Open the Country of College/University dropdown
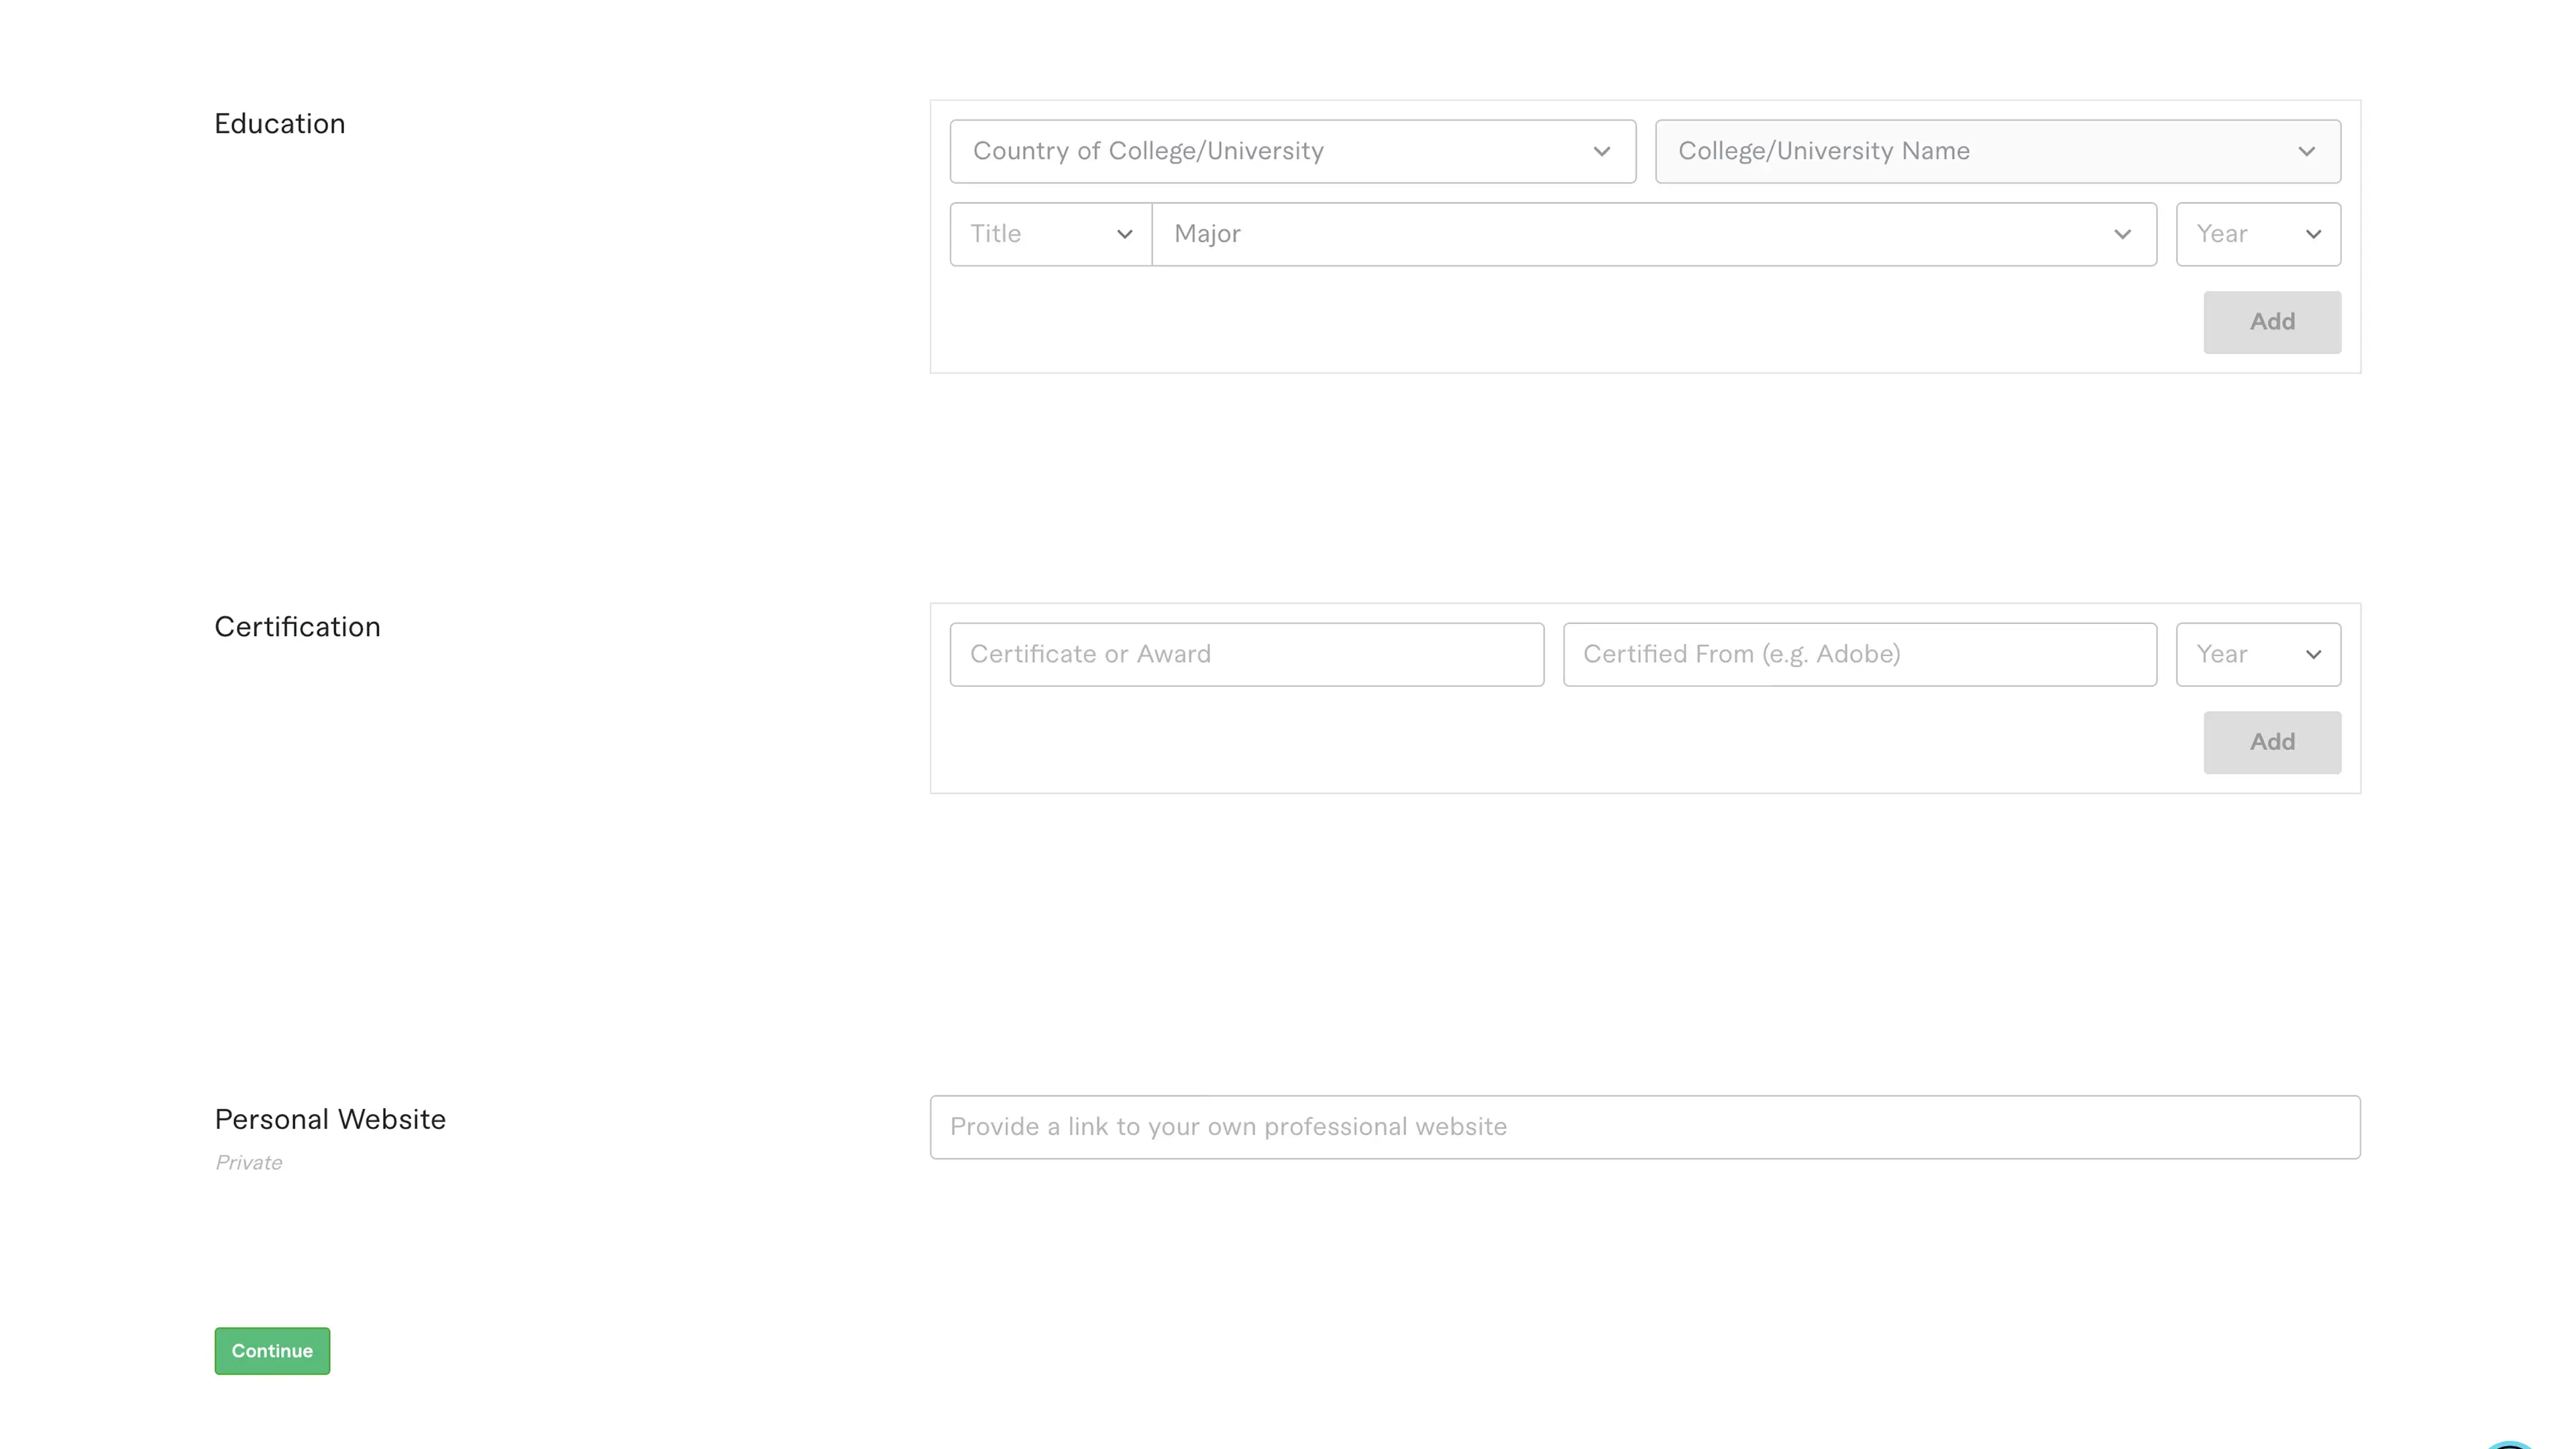The height and width of the screenshot is (1449, 2576). (x=1270, y=151)
